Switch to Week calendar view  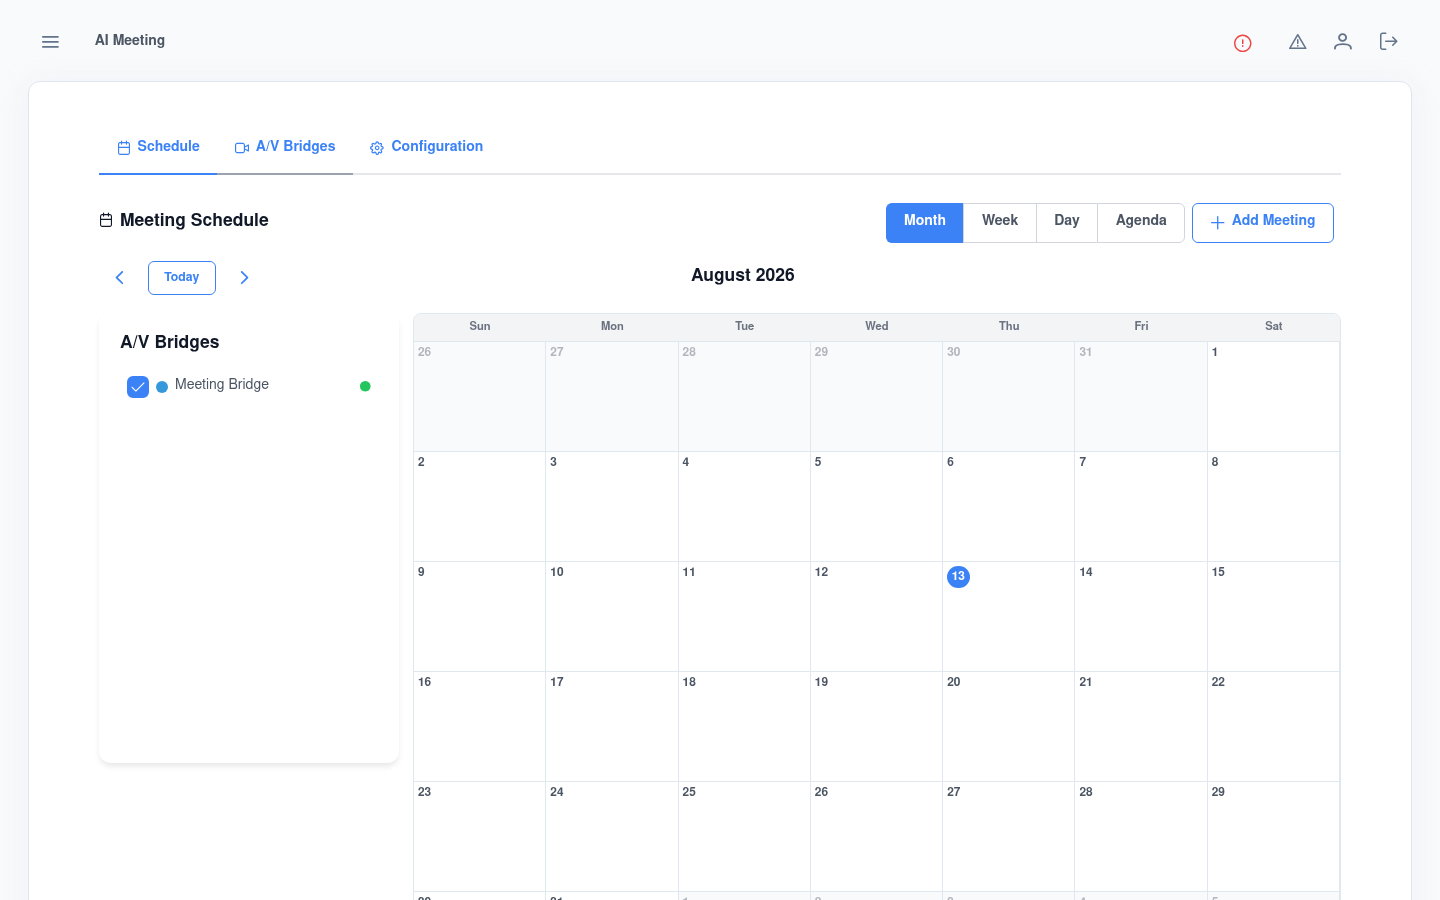[x=1000, y=223]
